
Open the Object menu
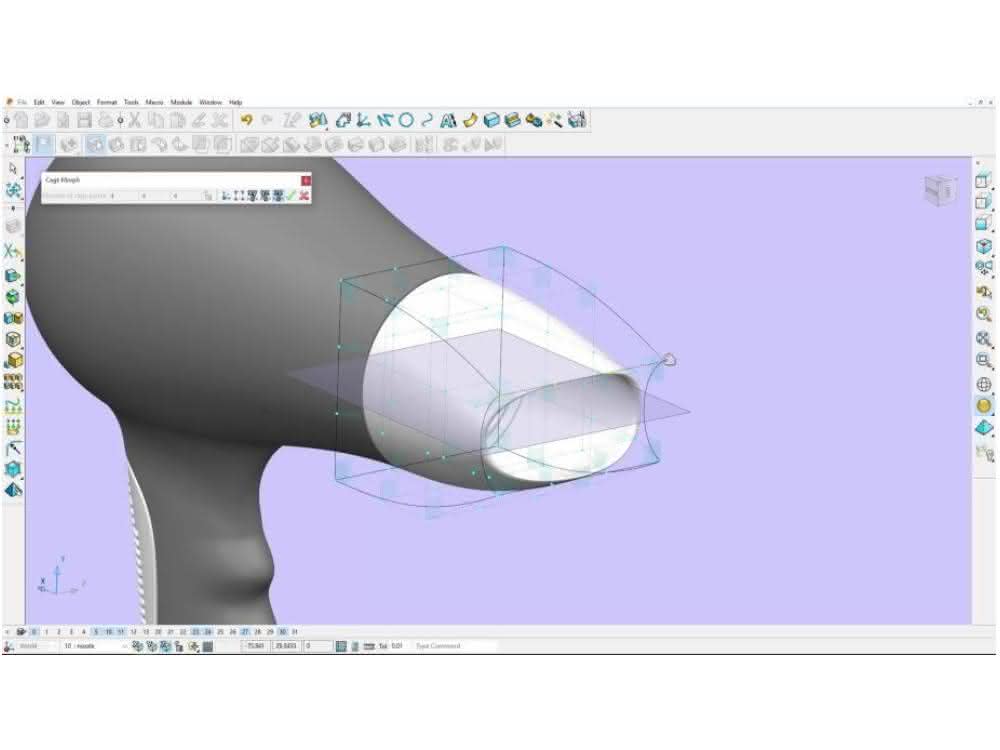81,102
